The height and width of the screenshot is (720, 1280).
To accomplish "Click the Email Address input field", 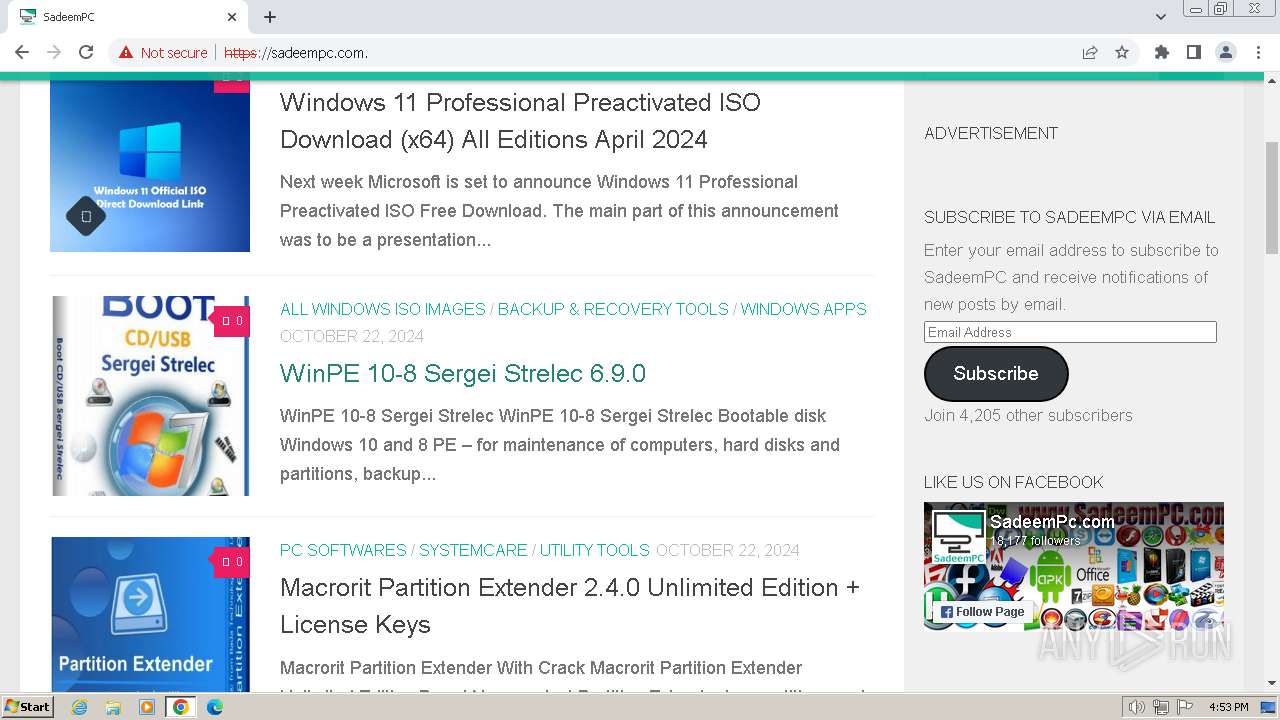I will coord(1070,332).
